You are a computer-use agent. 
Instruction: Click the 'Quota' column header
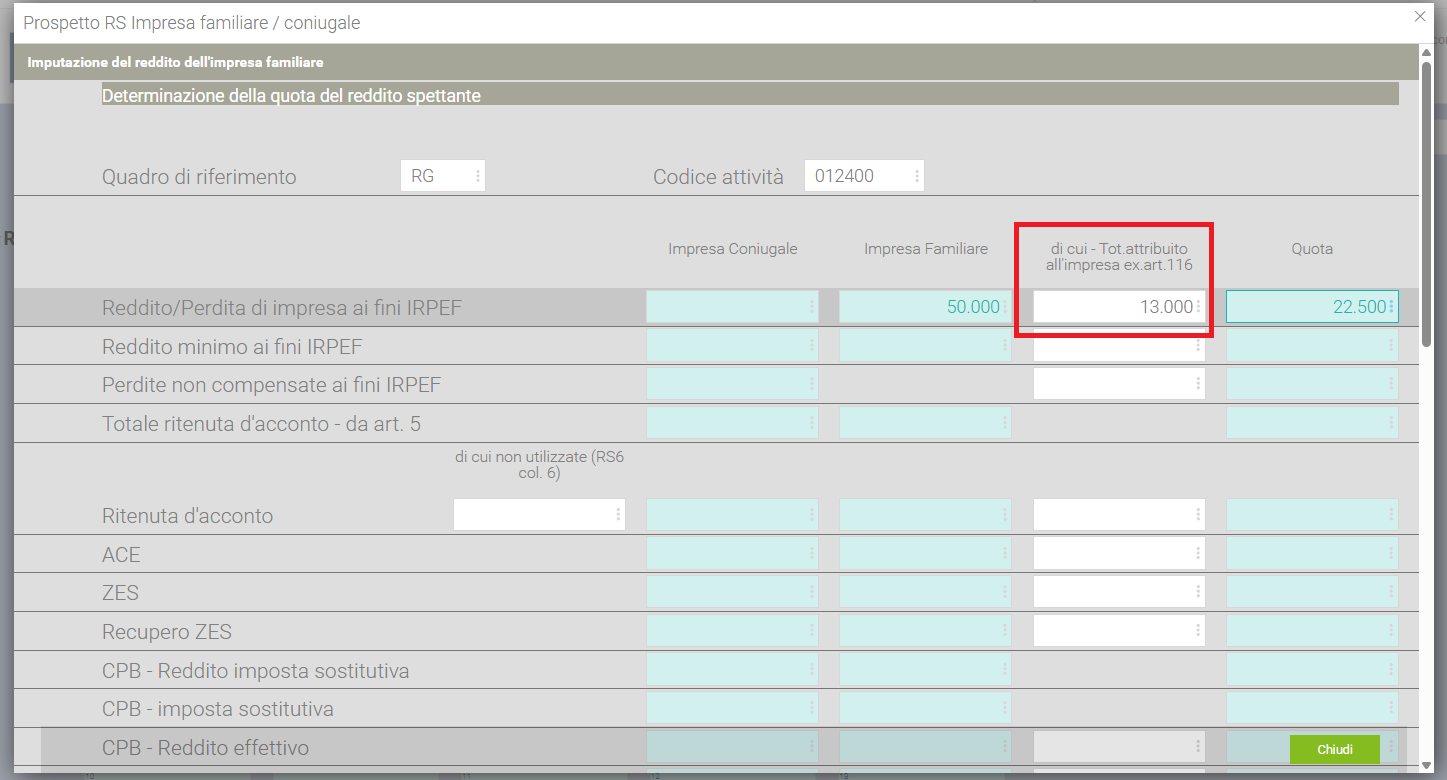click(x=1312, y=249)
